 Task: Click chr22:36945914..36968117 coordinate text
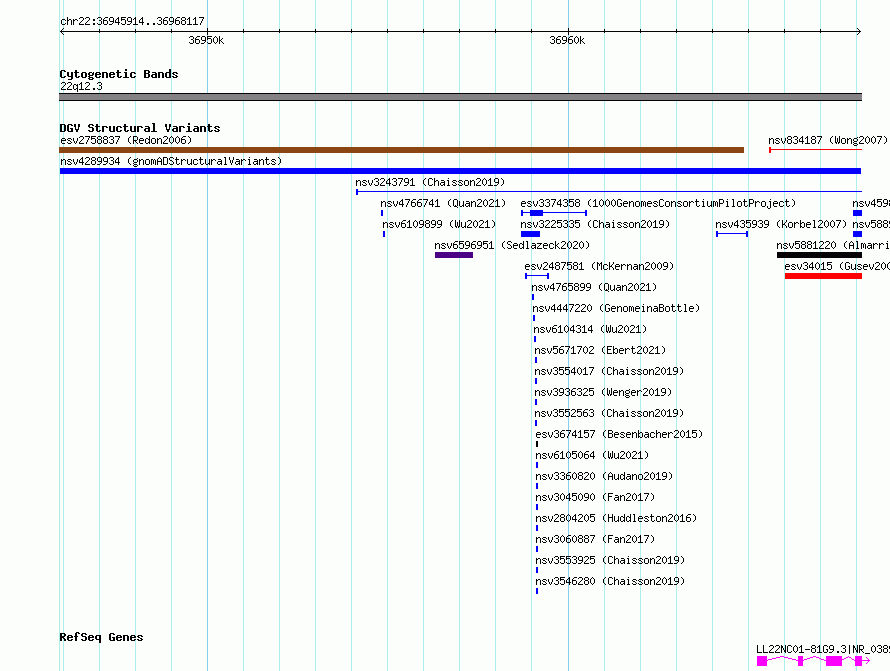click(132, 22)
